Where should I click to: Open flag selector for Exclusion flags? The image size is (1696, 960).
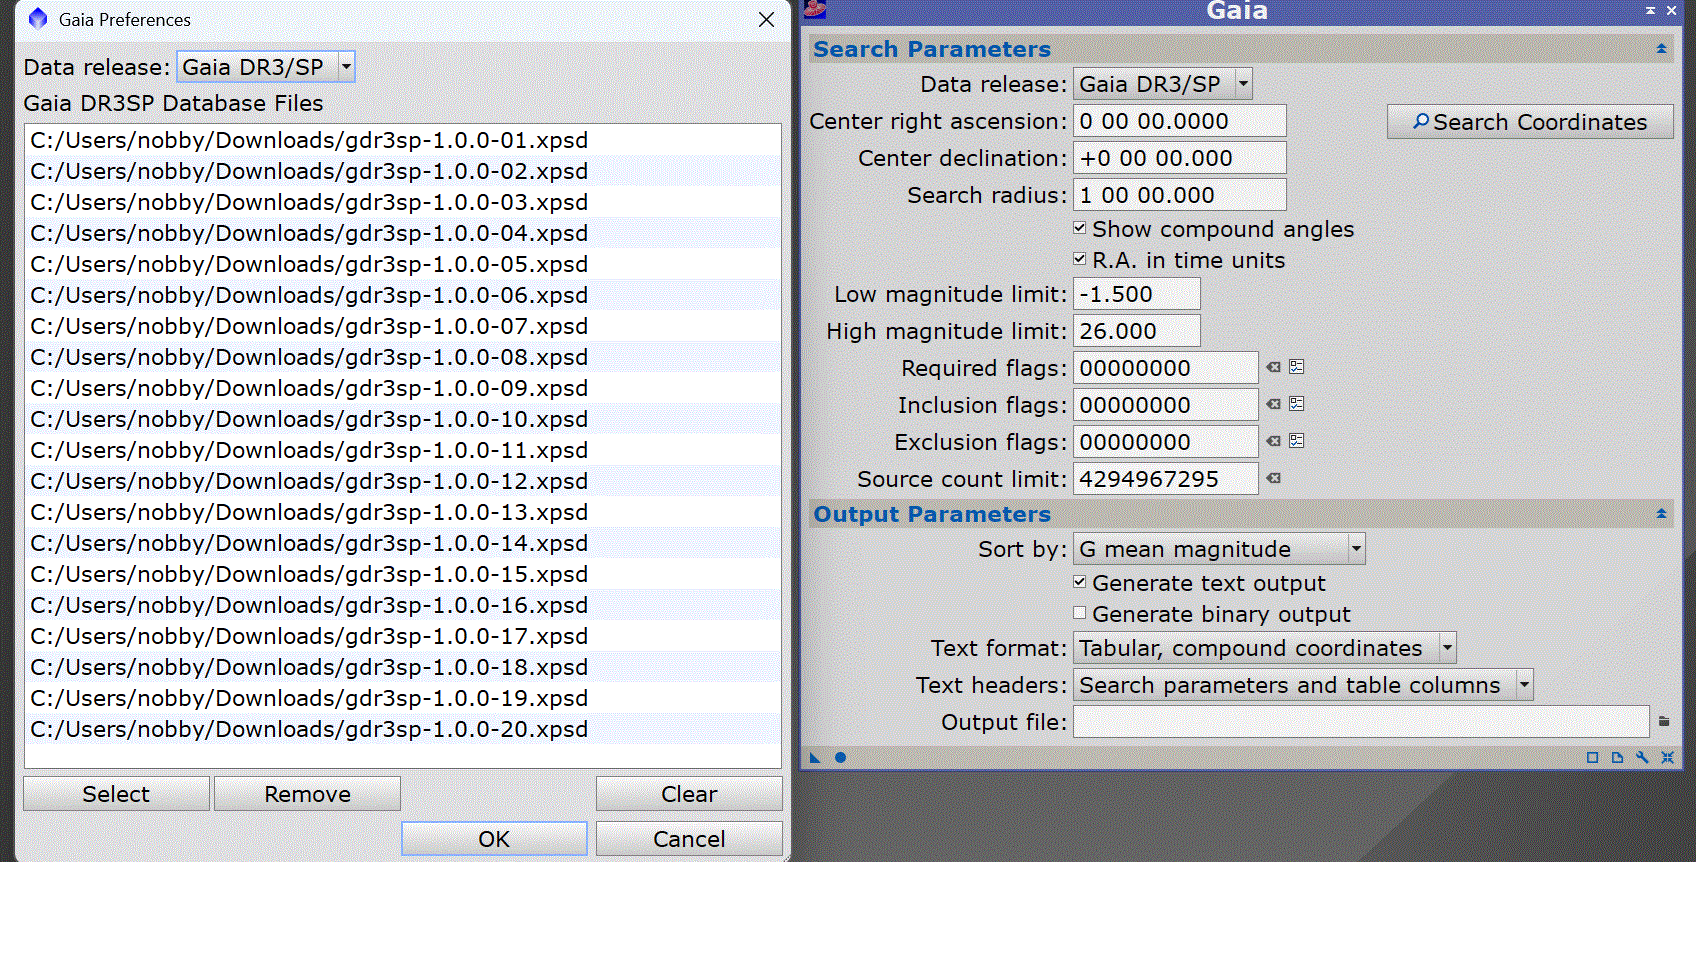[x=1297, y=442]
